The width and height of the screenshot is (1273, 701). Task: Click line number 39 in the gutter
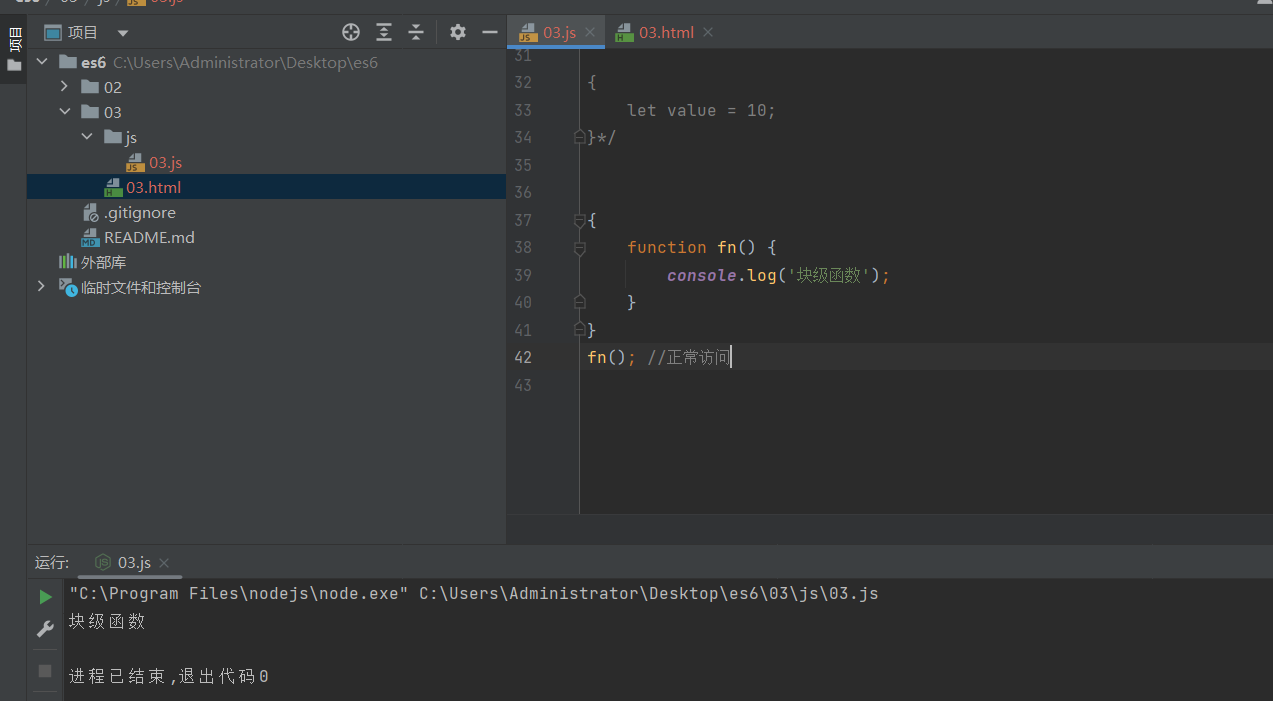point(523,275)
